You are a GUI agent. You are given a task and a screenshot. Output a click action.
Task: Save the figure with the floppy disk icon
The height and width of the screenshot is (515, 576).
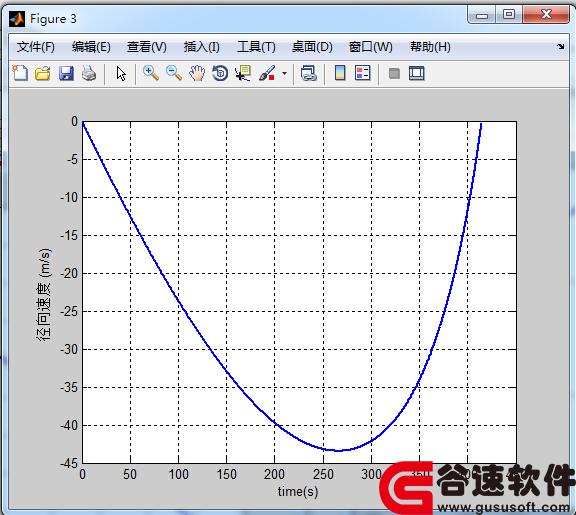click(66, 73)
